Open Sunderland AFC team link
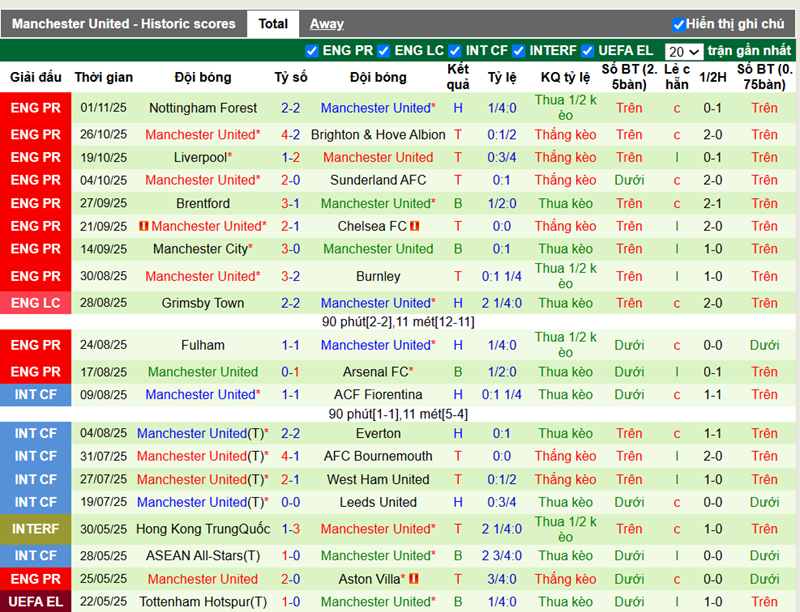Image resolution: width=800 pixels, height=612 pixels. (x=378, y=180)
